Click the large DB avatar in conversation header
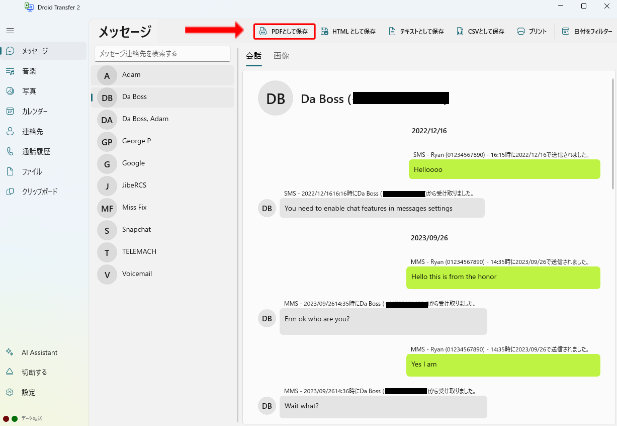This screenshot has height=426, width=617. point(275,98)
